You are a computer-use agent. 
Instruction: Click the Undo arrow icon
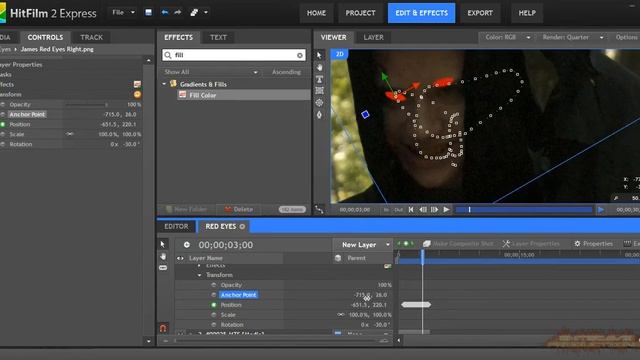click(164, 13)
